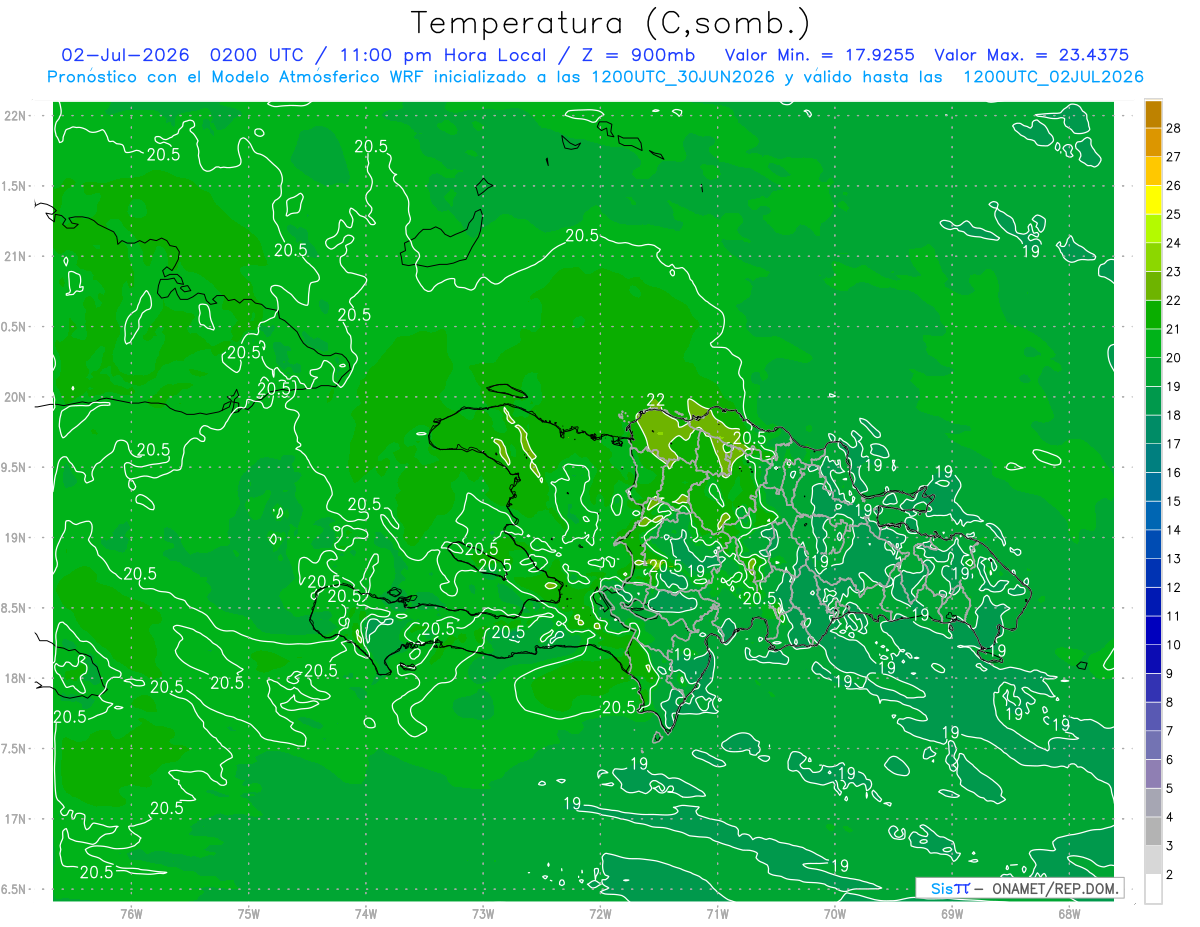Screen dimensions: 1200x927
Task: Click the '0200 UTC' time label
Action: pyautogui.click(x=259, y=55)
